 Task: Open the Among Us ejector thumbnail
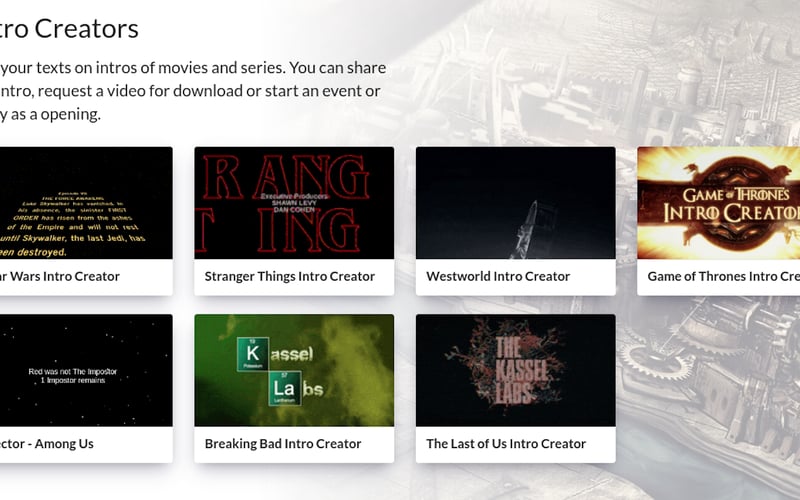86,370
